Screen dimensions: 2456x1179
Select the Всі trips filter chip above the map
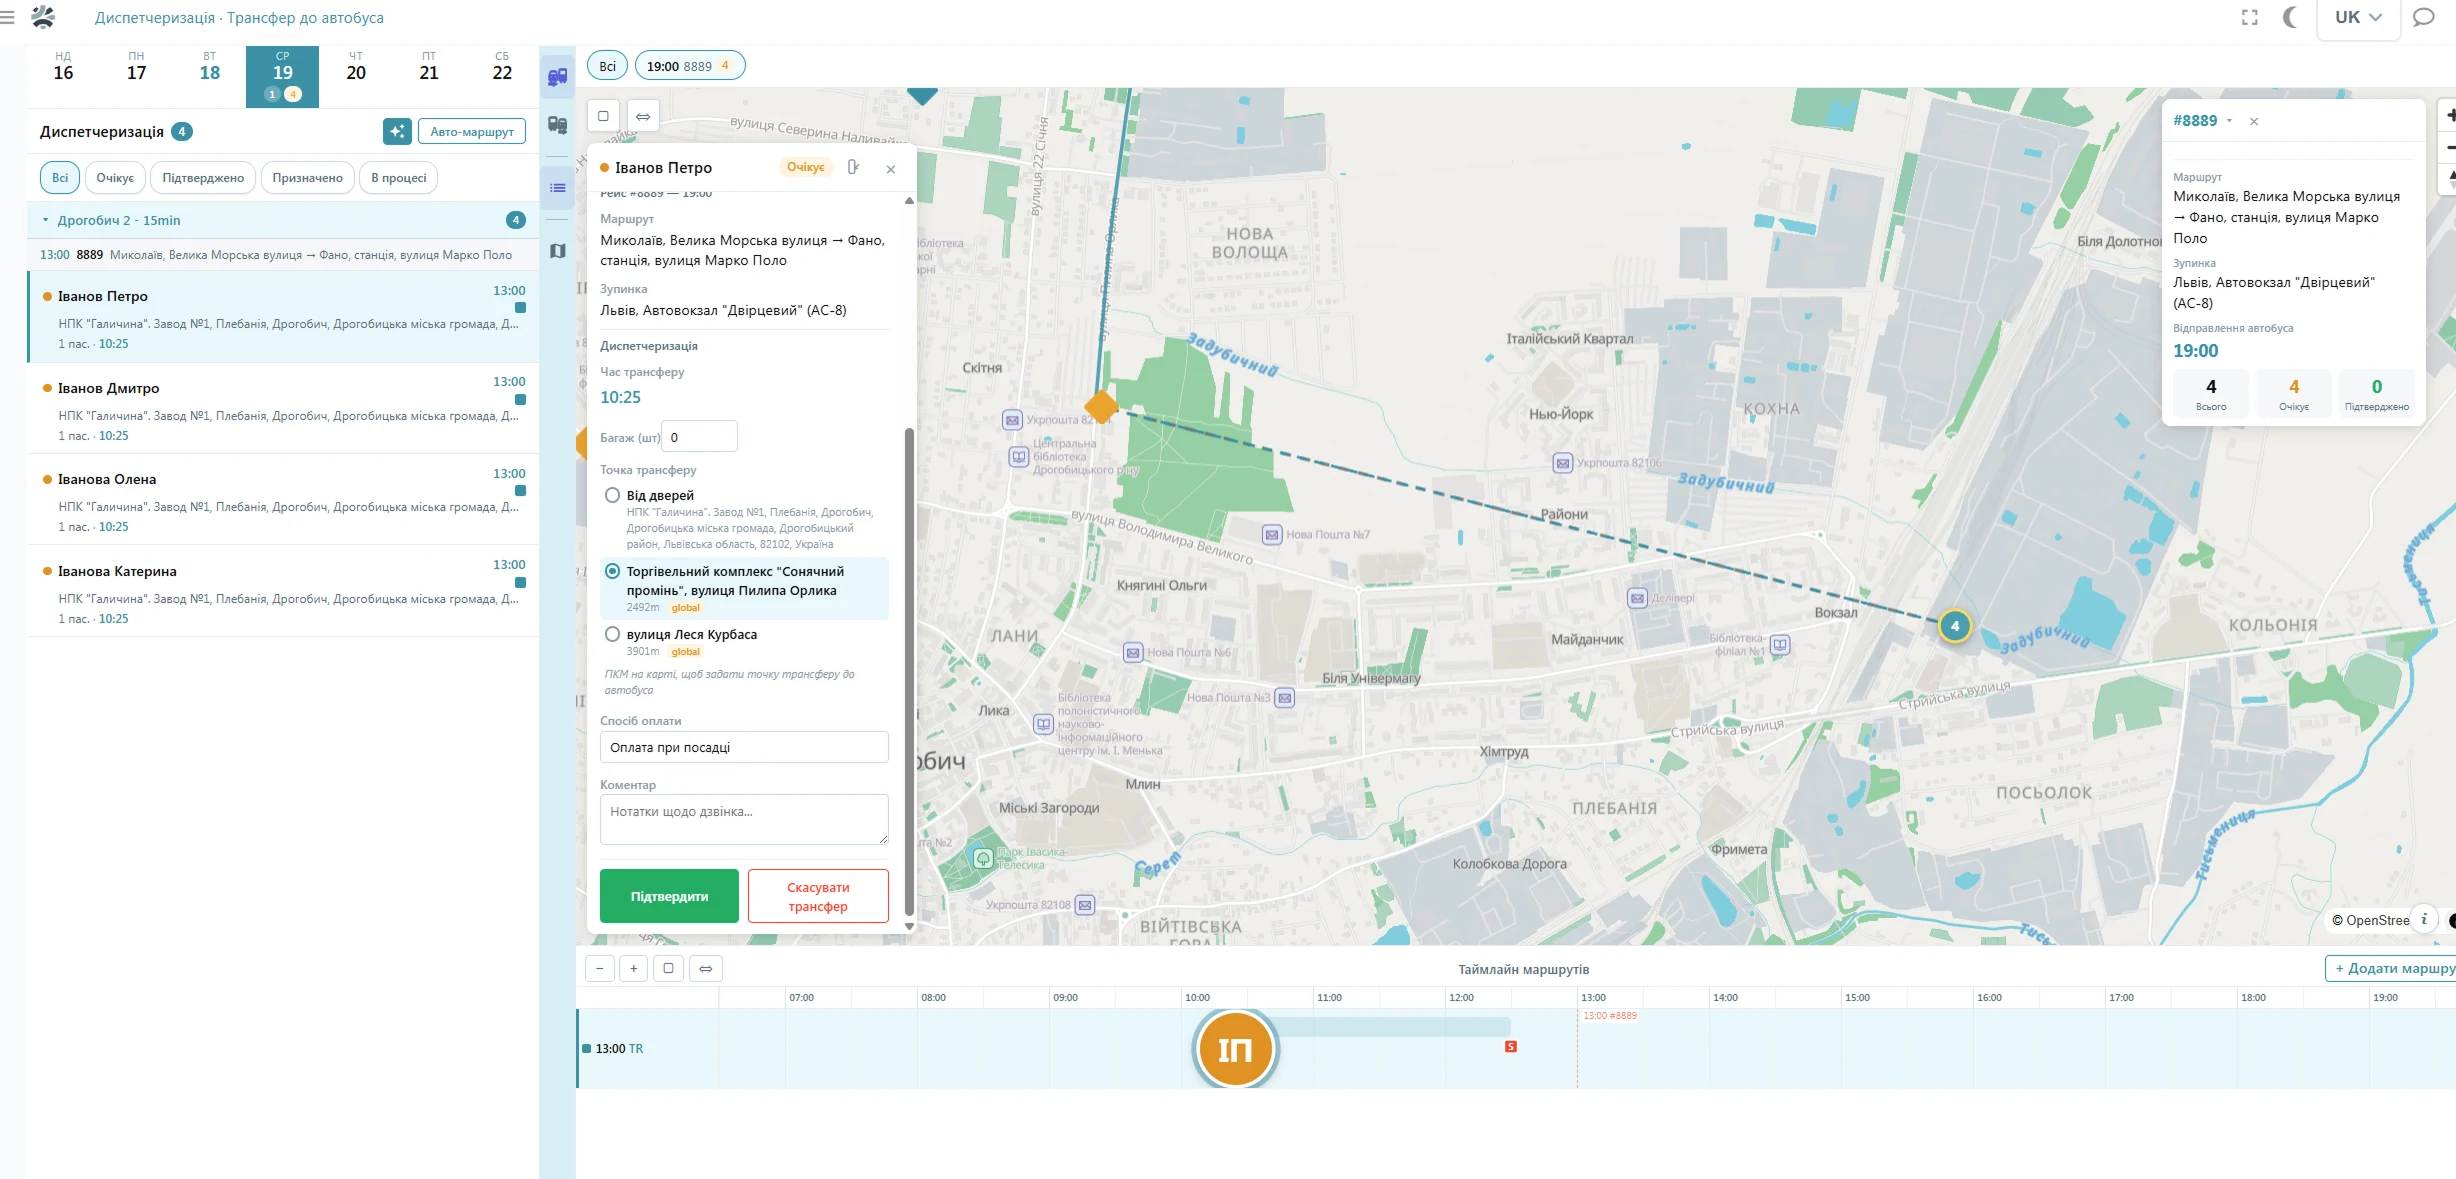click(608, 66)
